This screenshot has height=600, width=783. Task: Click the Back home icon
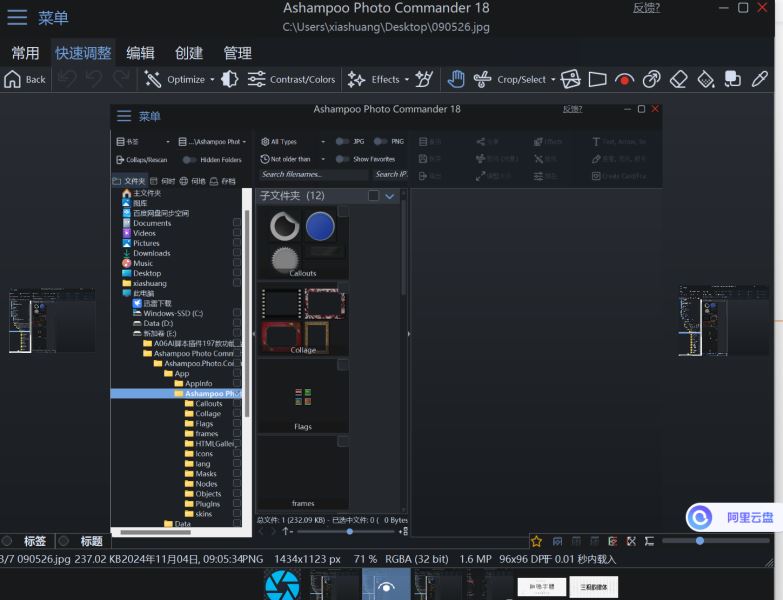13,79
